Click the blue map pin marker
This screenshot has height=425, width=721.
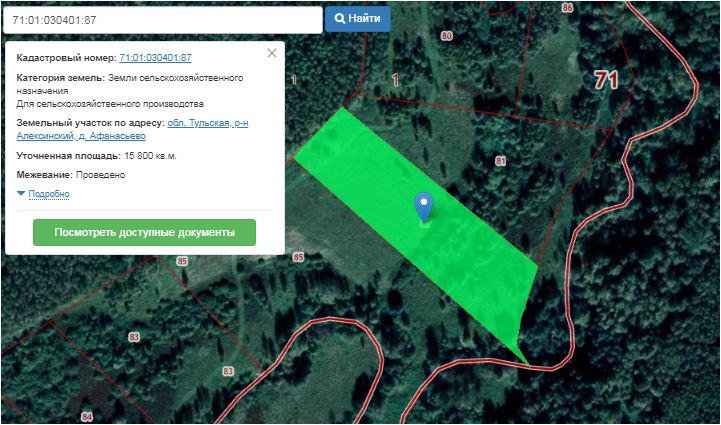(x=423, y=207)
